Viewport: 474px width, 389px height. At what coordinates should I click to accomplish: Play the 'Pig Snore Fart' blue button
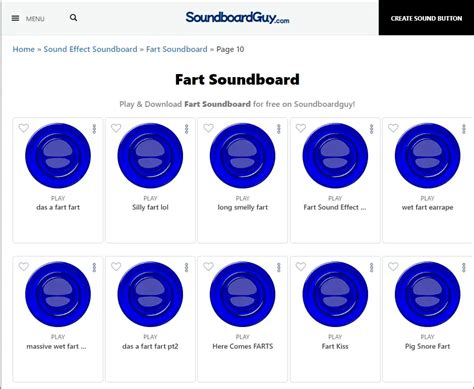(428, 294)
